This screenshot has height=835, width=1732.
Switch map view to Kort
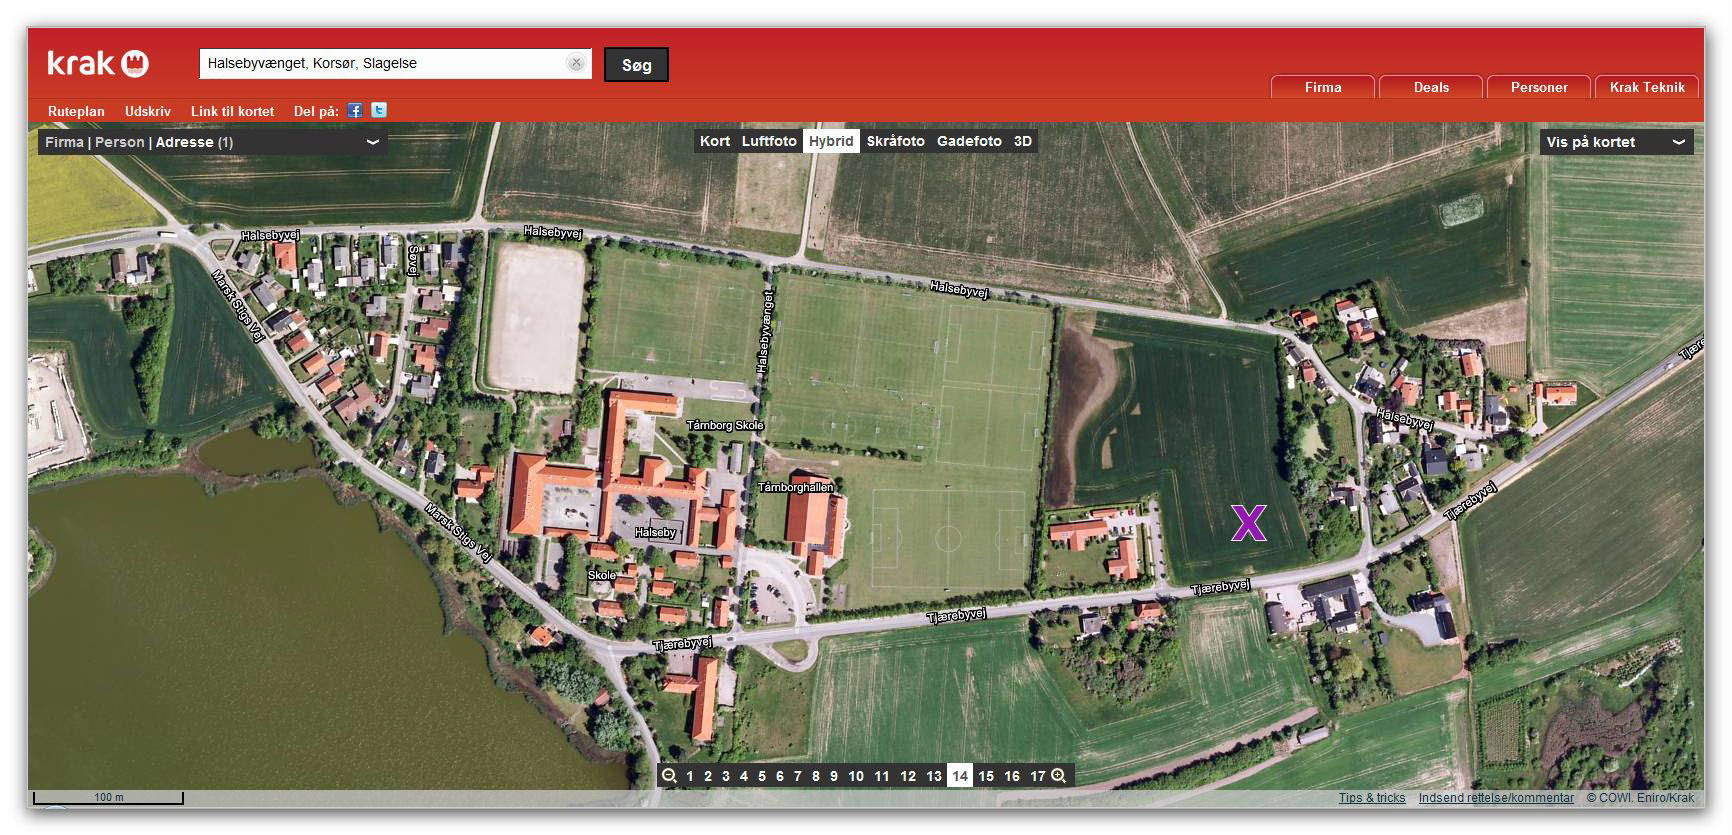tap(714, 141)
